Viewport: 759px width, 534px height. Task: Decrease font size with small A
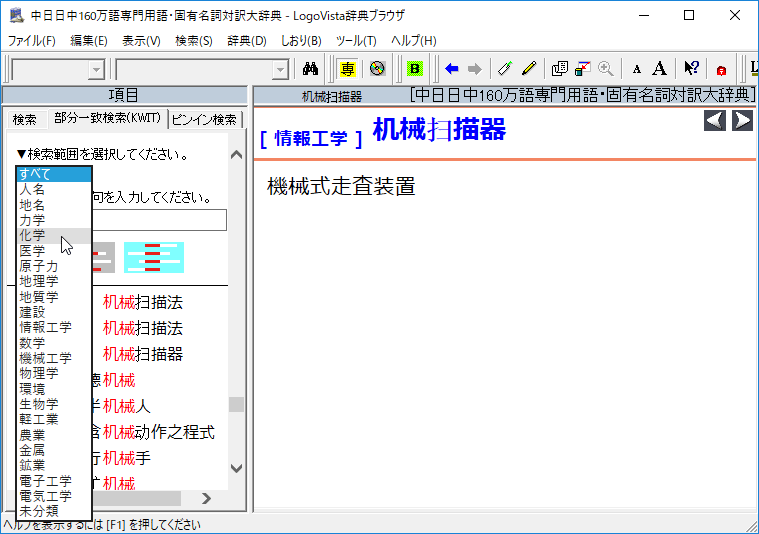click(x=637, y=70)
